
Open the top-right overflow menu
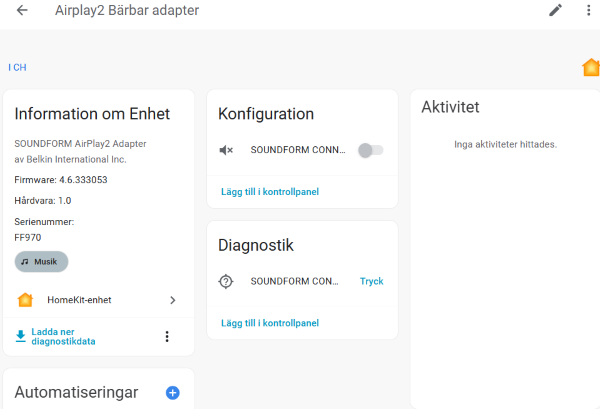pos(589,11)
